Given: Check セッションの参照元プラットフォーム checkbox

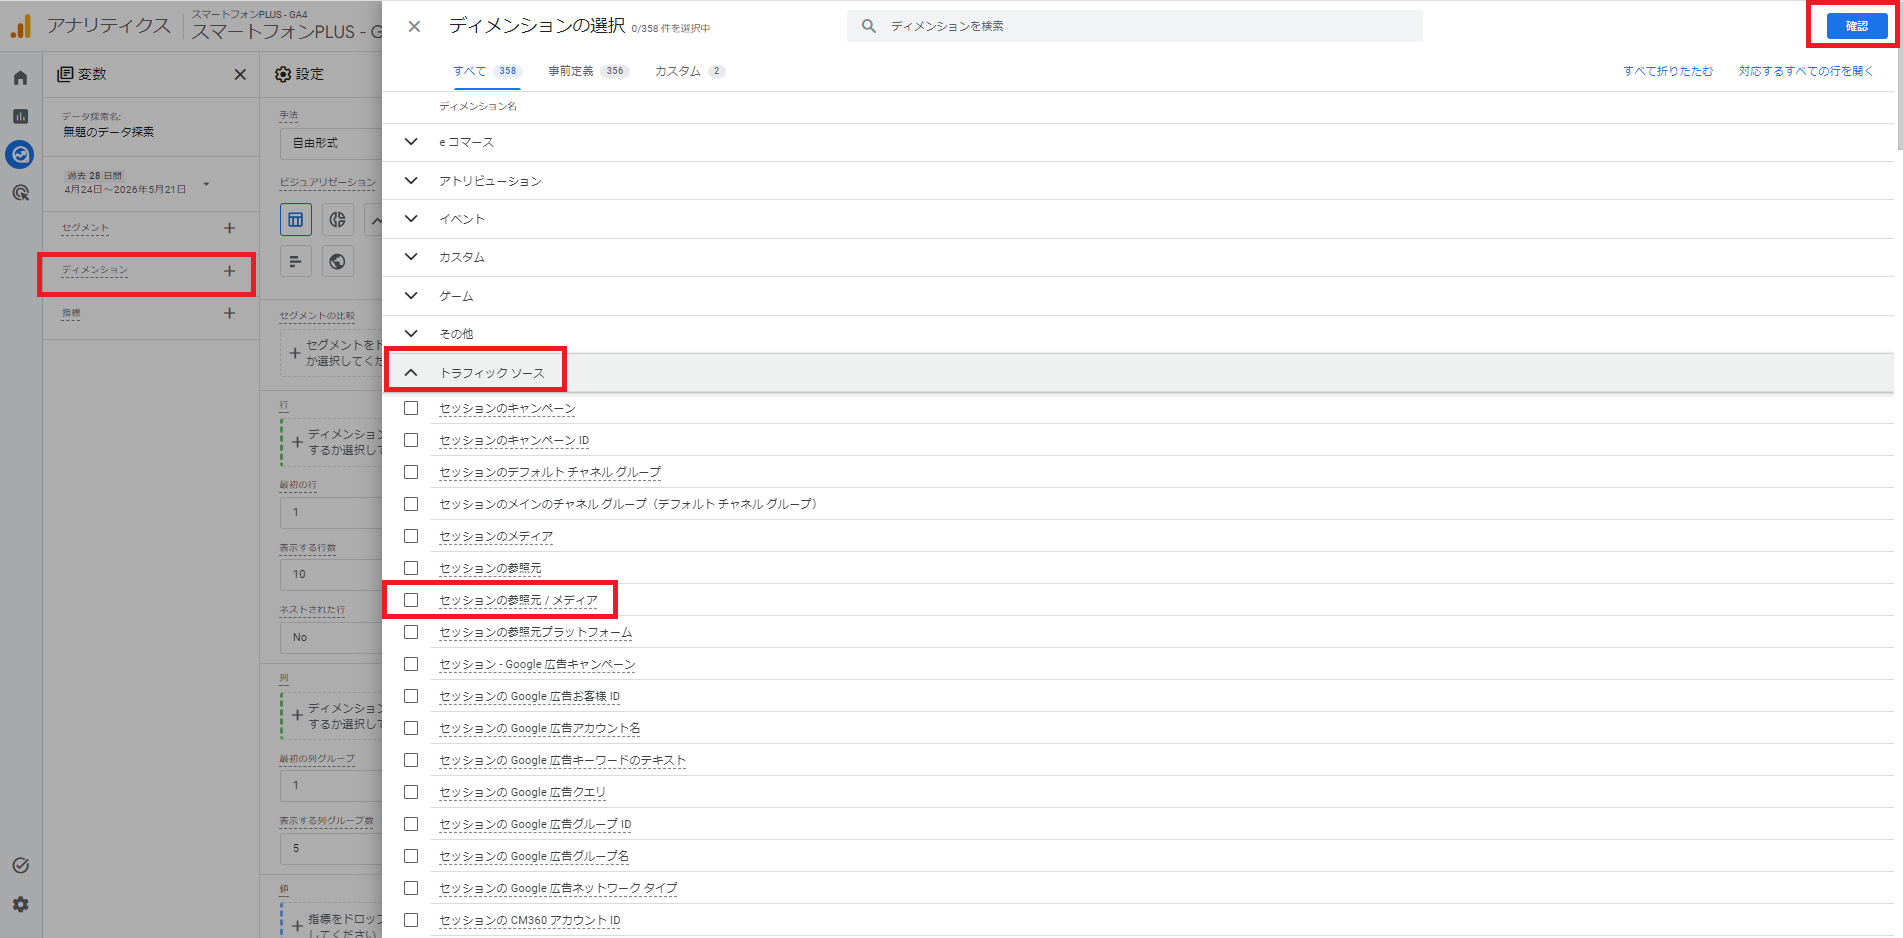Looking at the screenshot, I should (x=411, y=632).
